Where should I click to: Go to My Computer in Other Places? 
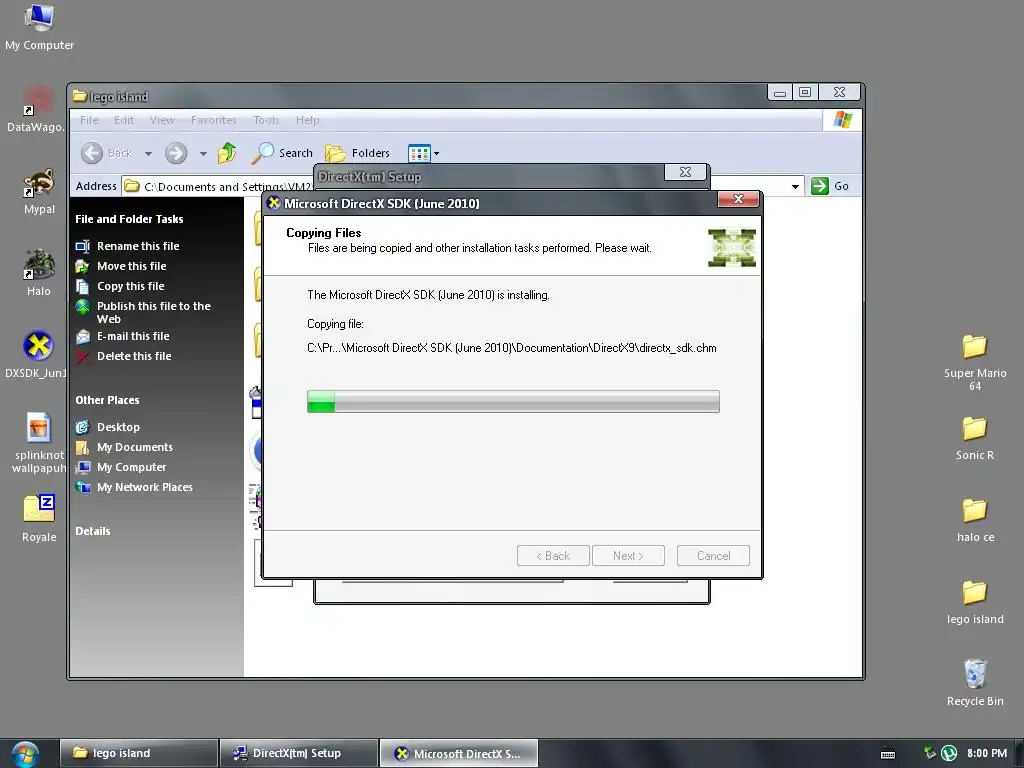131,467
